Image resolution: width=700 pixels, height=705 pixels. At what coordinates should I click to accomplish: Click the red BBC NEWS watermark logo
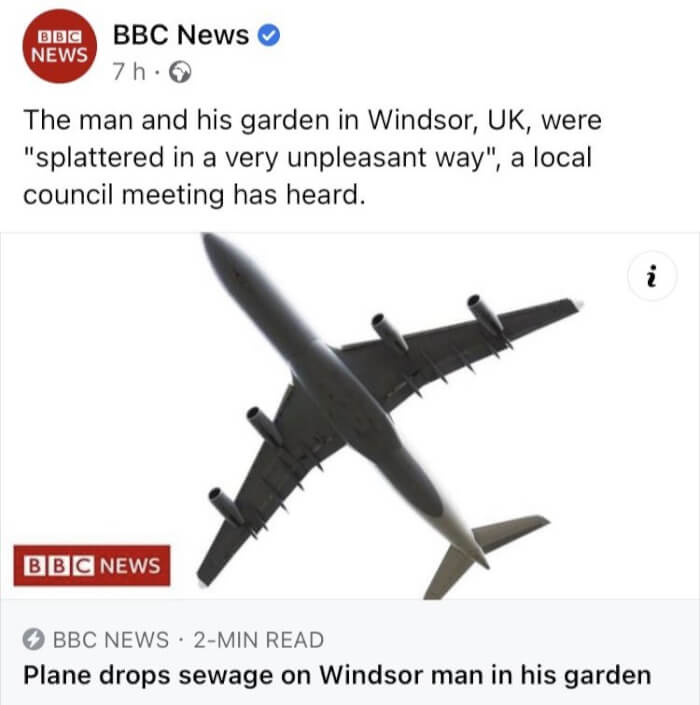click(92, 566)
